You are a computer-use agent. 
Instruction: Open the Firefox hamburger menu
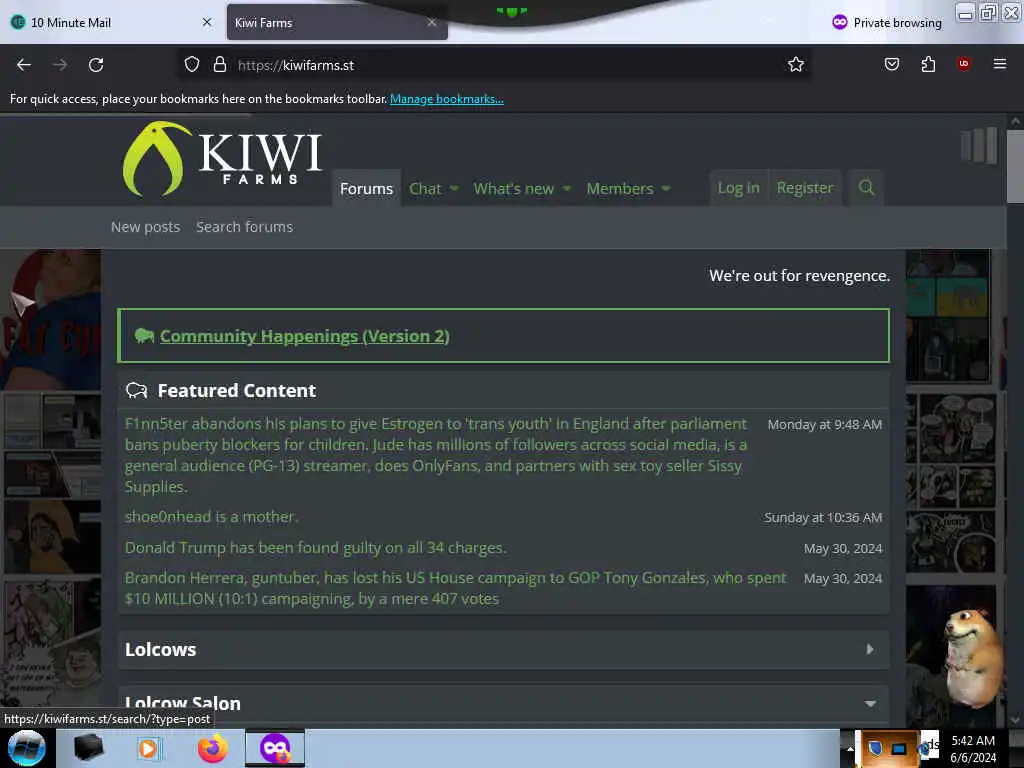(999, 64)
